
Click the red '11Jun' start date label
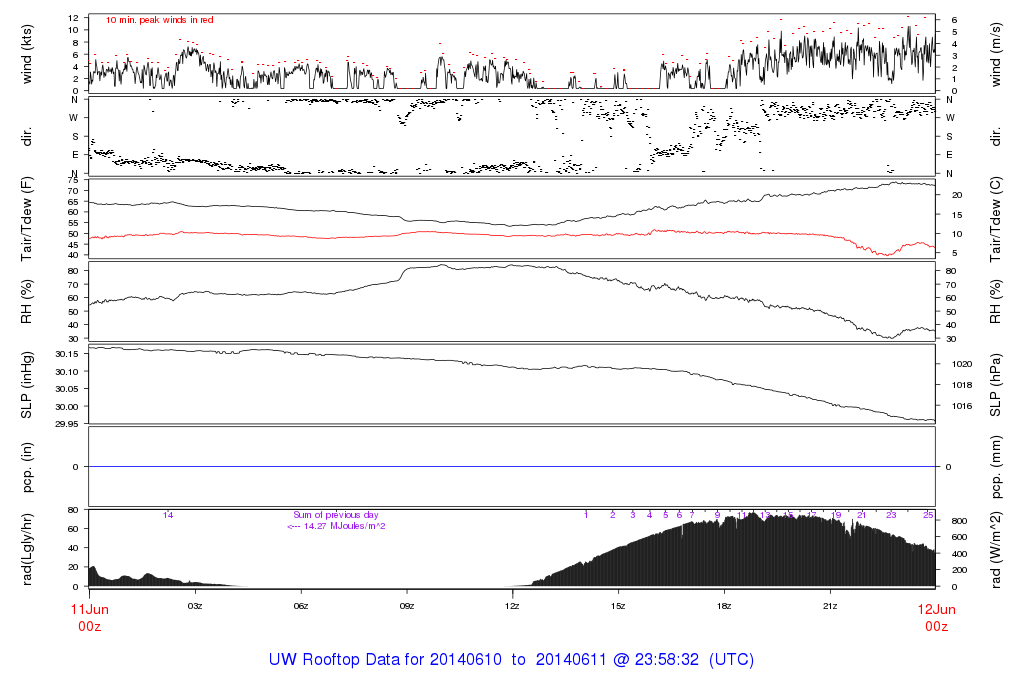pyautogui.click(x=89, y=609)
